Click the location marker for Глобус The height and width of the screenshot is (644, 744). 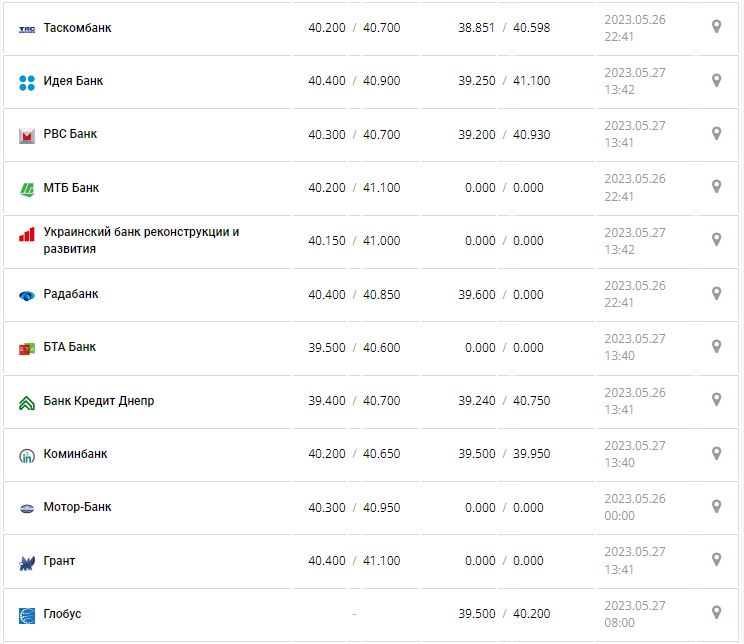tap(716, 612)
